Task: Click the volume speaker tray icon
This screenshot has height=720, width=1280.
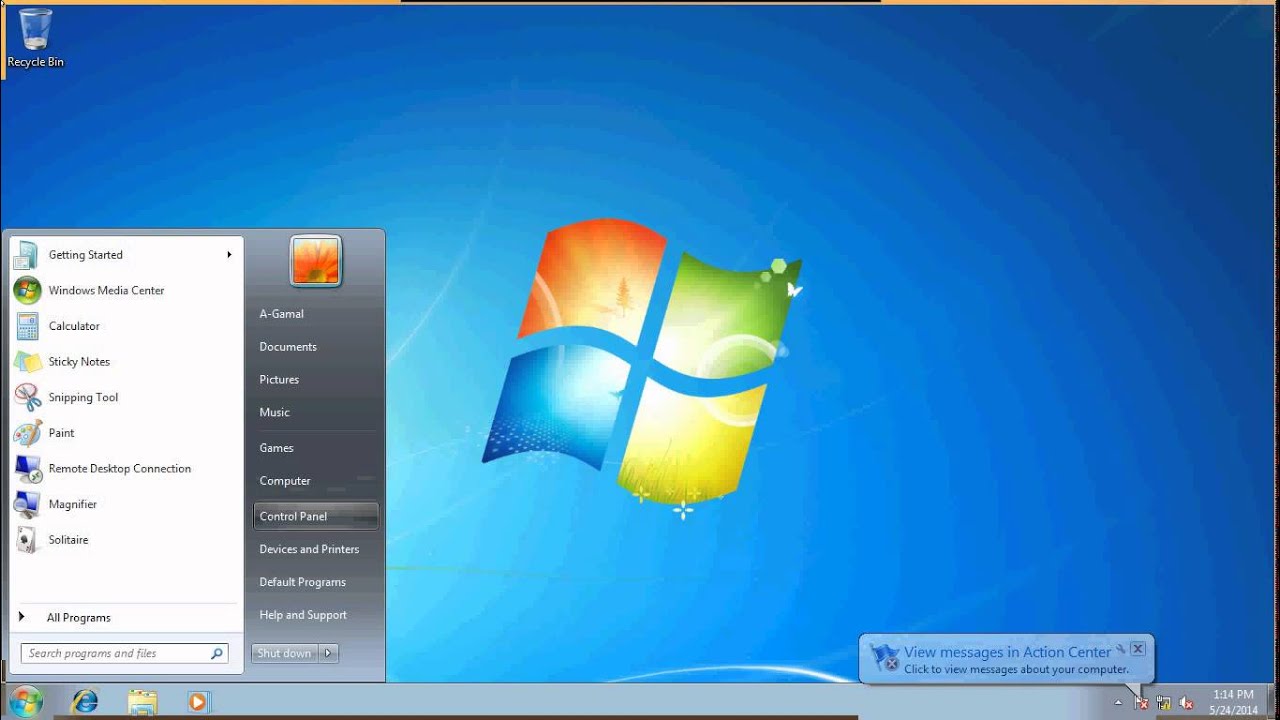Action: 1187,702
